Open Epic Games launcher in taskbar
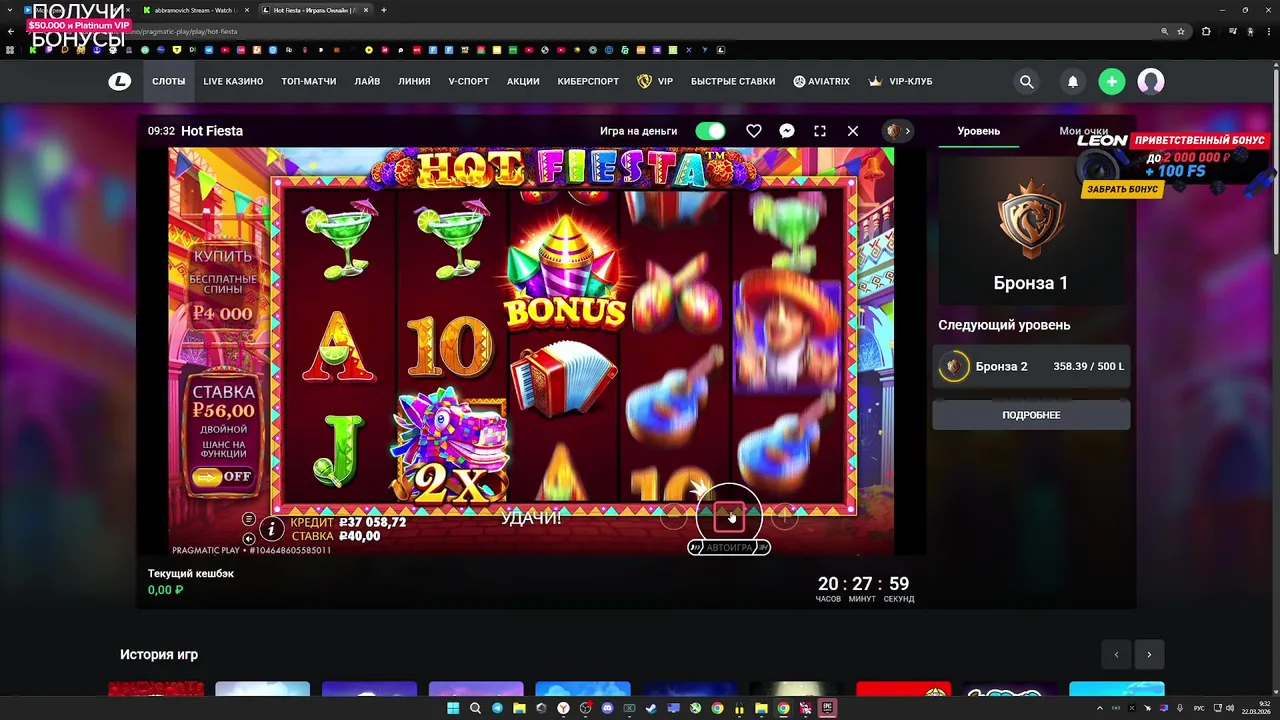 click(827, 708)
